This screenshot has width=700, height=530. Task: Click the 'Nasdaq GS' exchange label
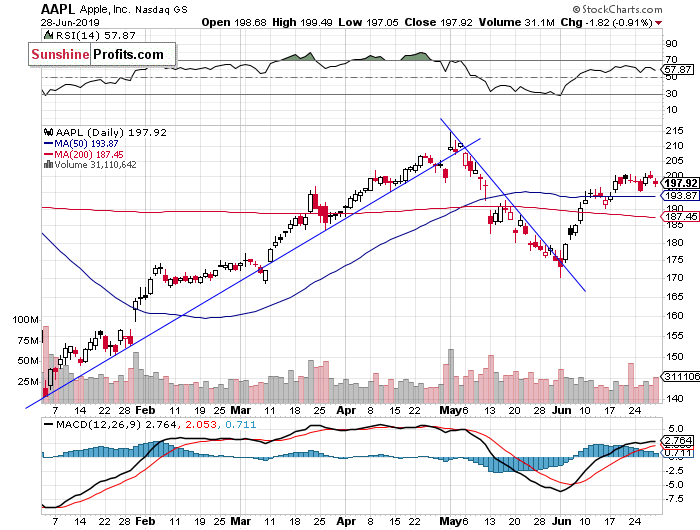pos(161,9)
